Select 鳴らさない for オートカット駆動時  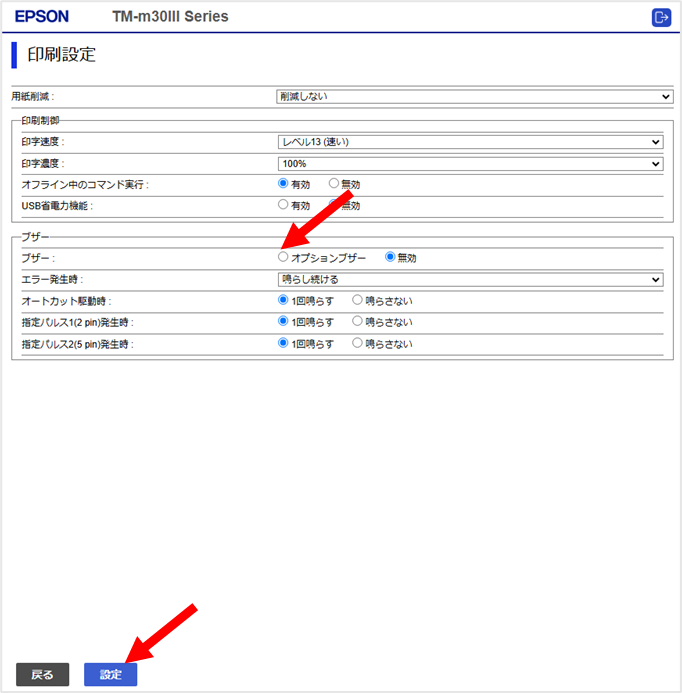[x=358, y=300]
